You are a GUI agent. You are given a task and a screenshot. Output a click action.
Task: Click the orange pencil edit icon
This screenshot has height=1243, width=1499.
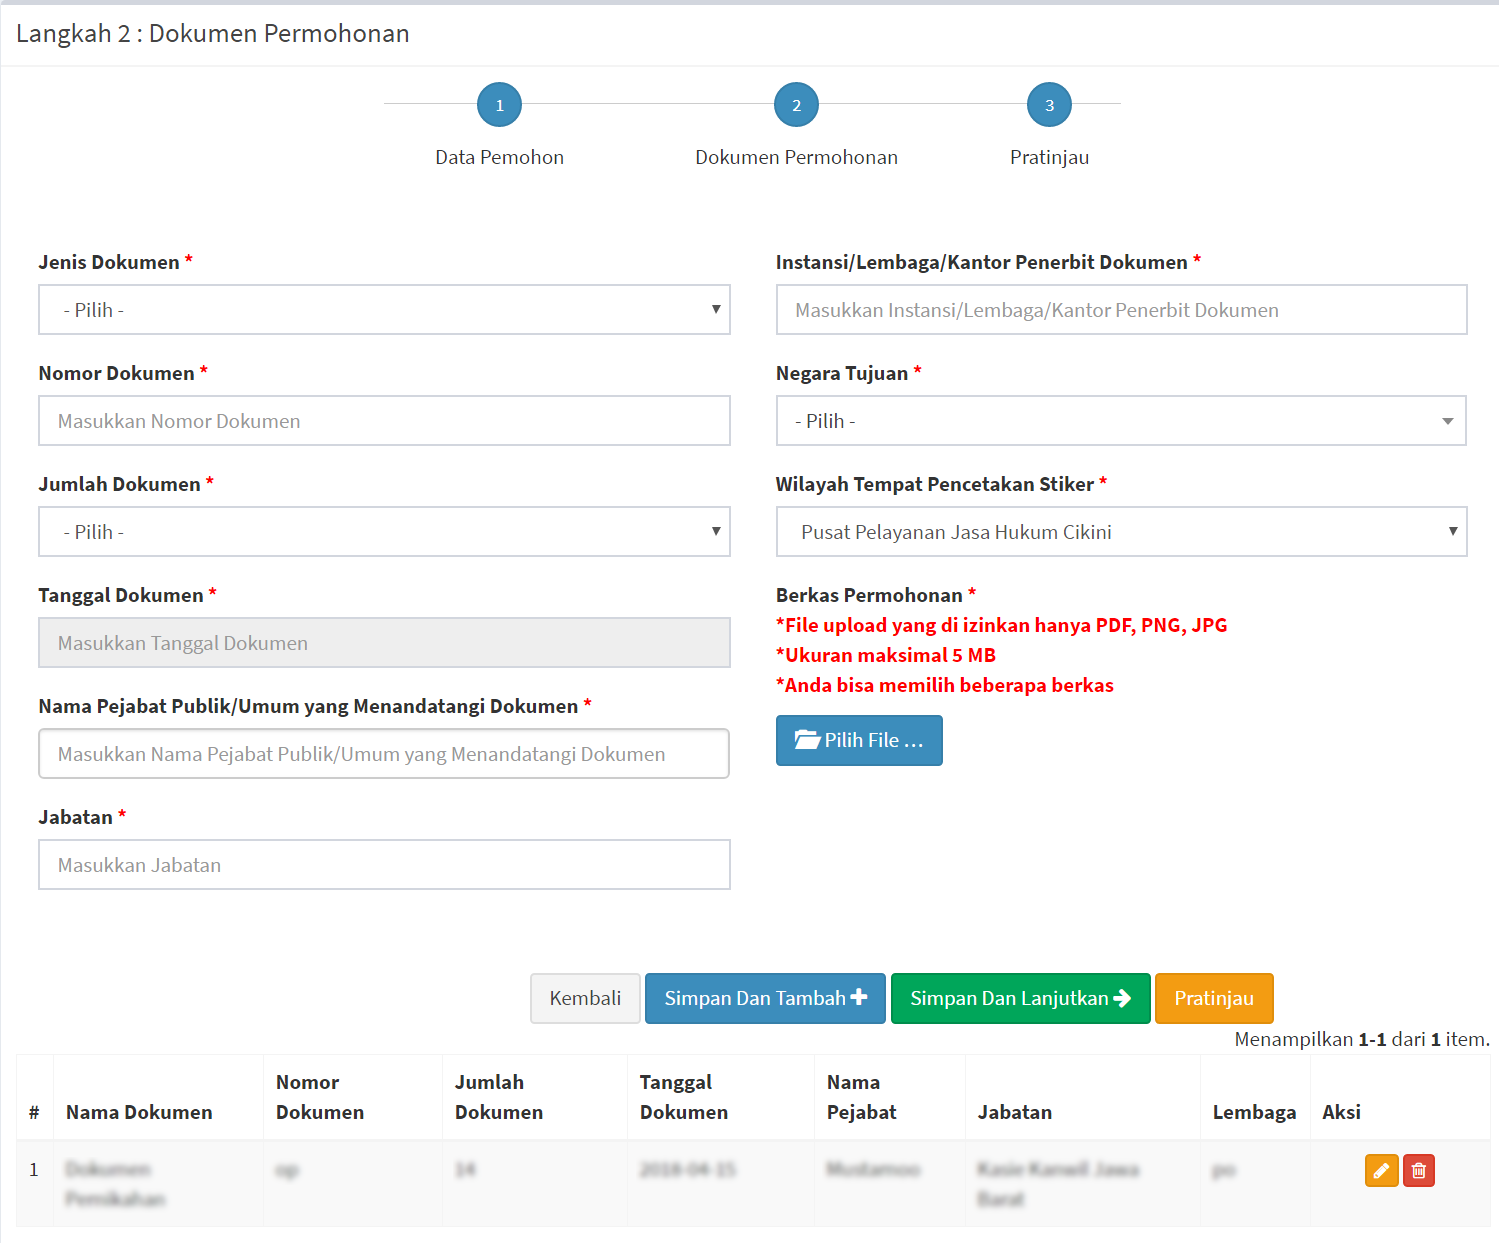click(x=1381, y=1170)
